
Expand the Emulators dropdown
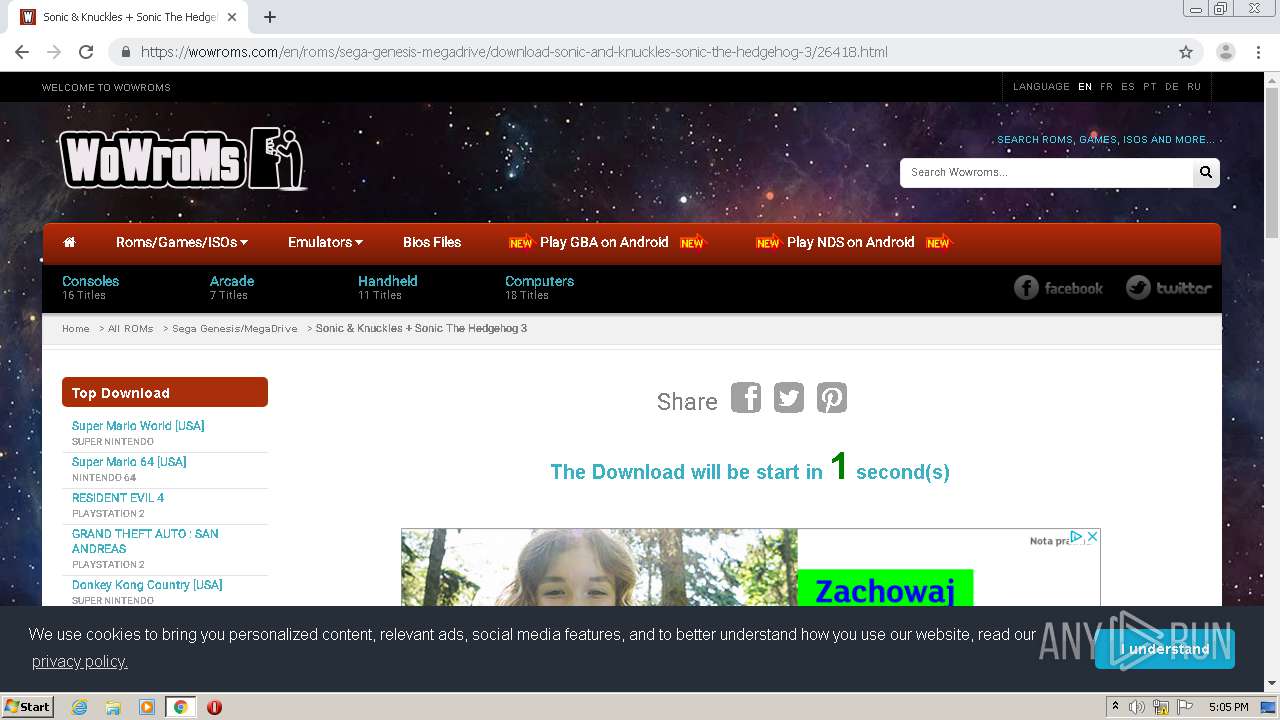coord(325,242)
